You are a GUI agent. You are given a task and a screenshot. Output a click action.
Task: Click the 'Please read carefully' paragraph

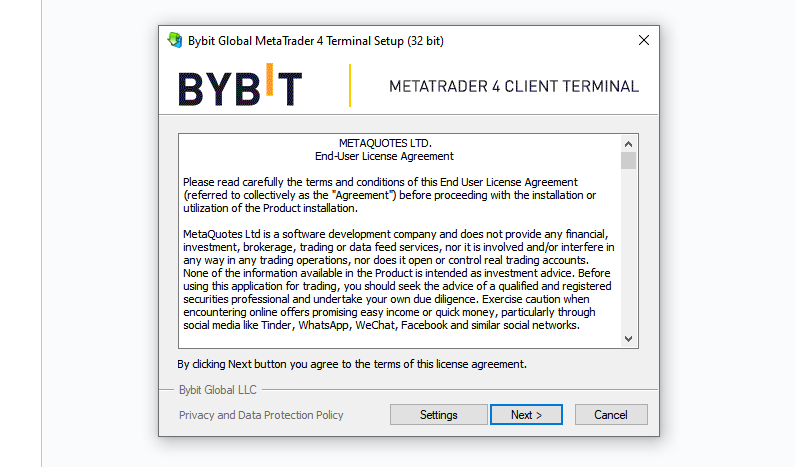pyautogui.click(x=389, y=194)
